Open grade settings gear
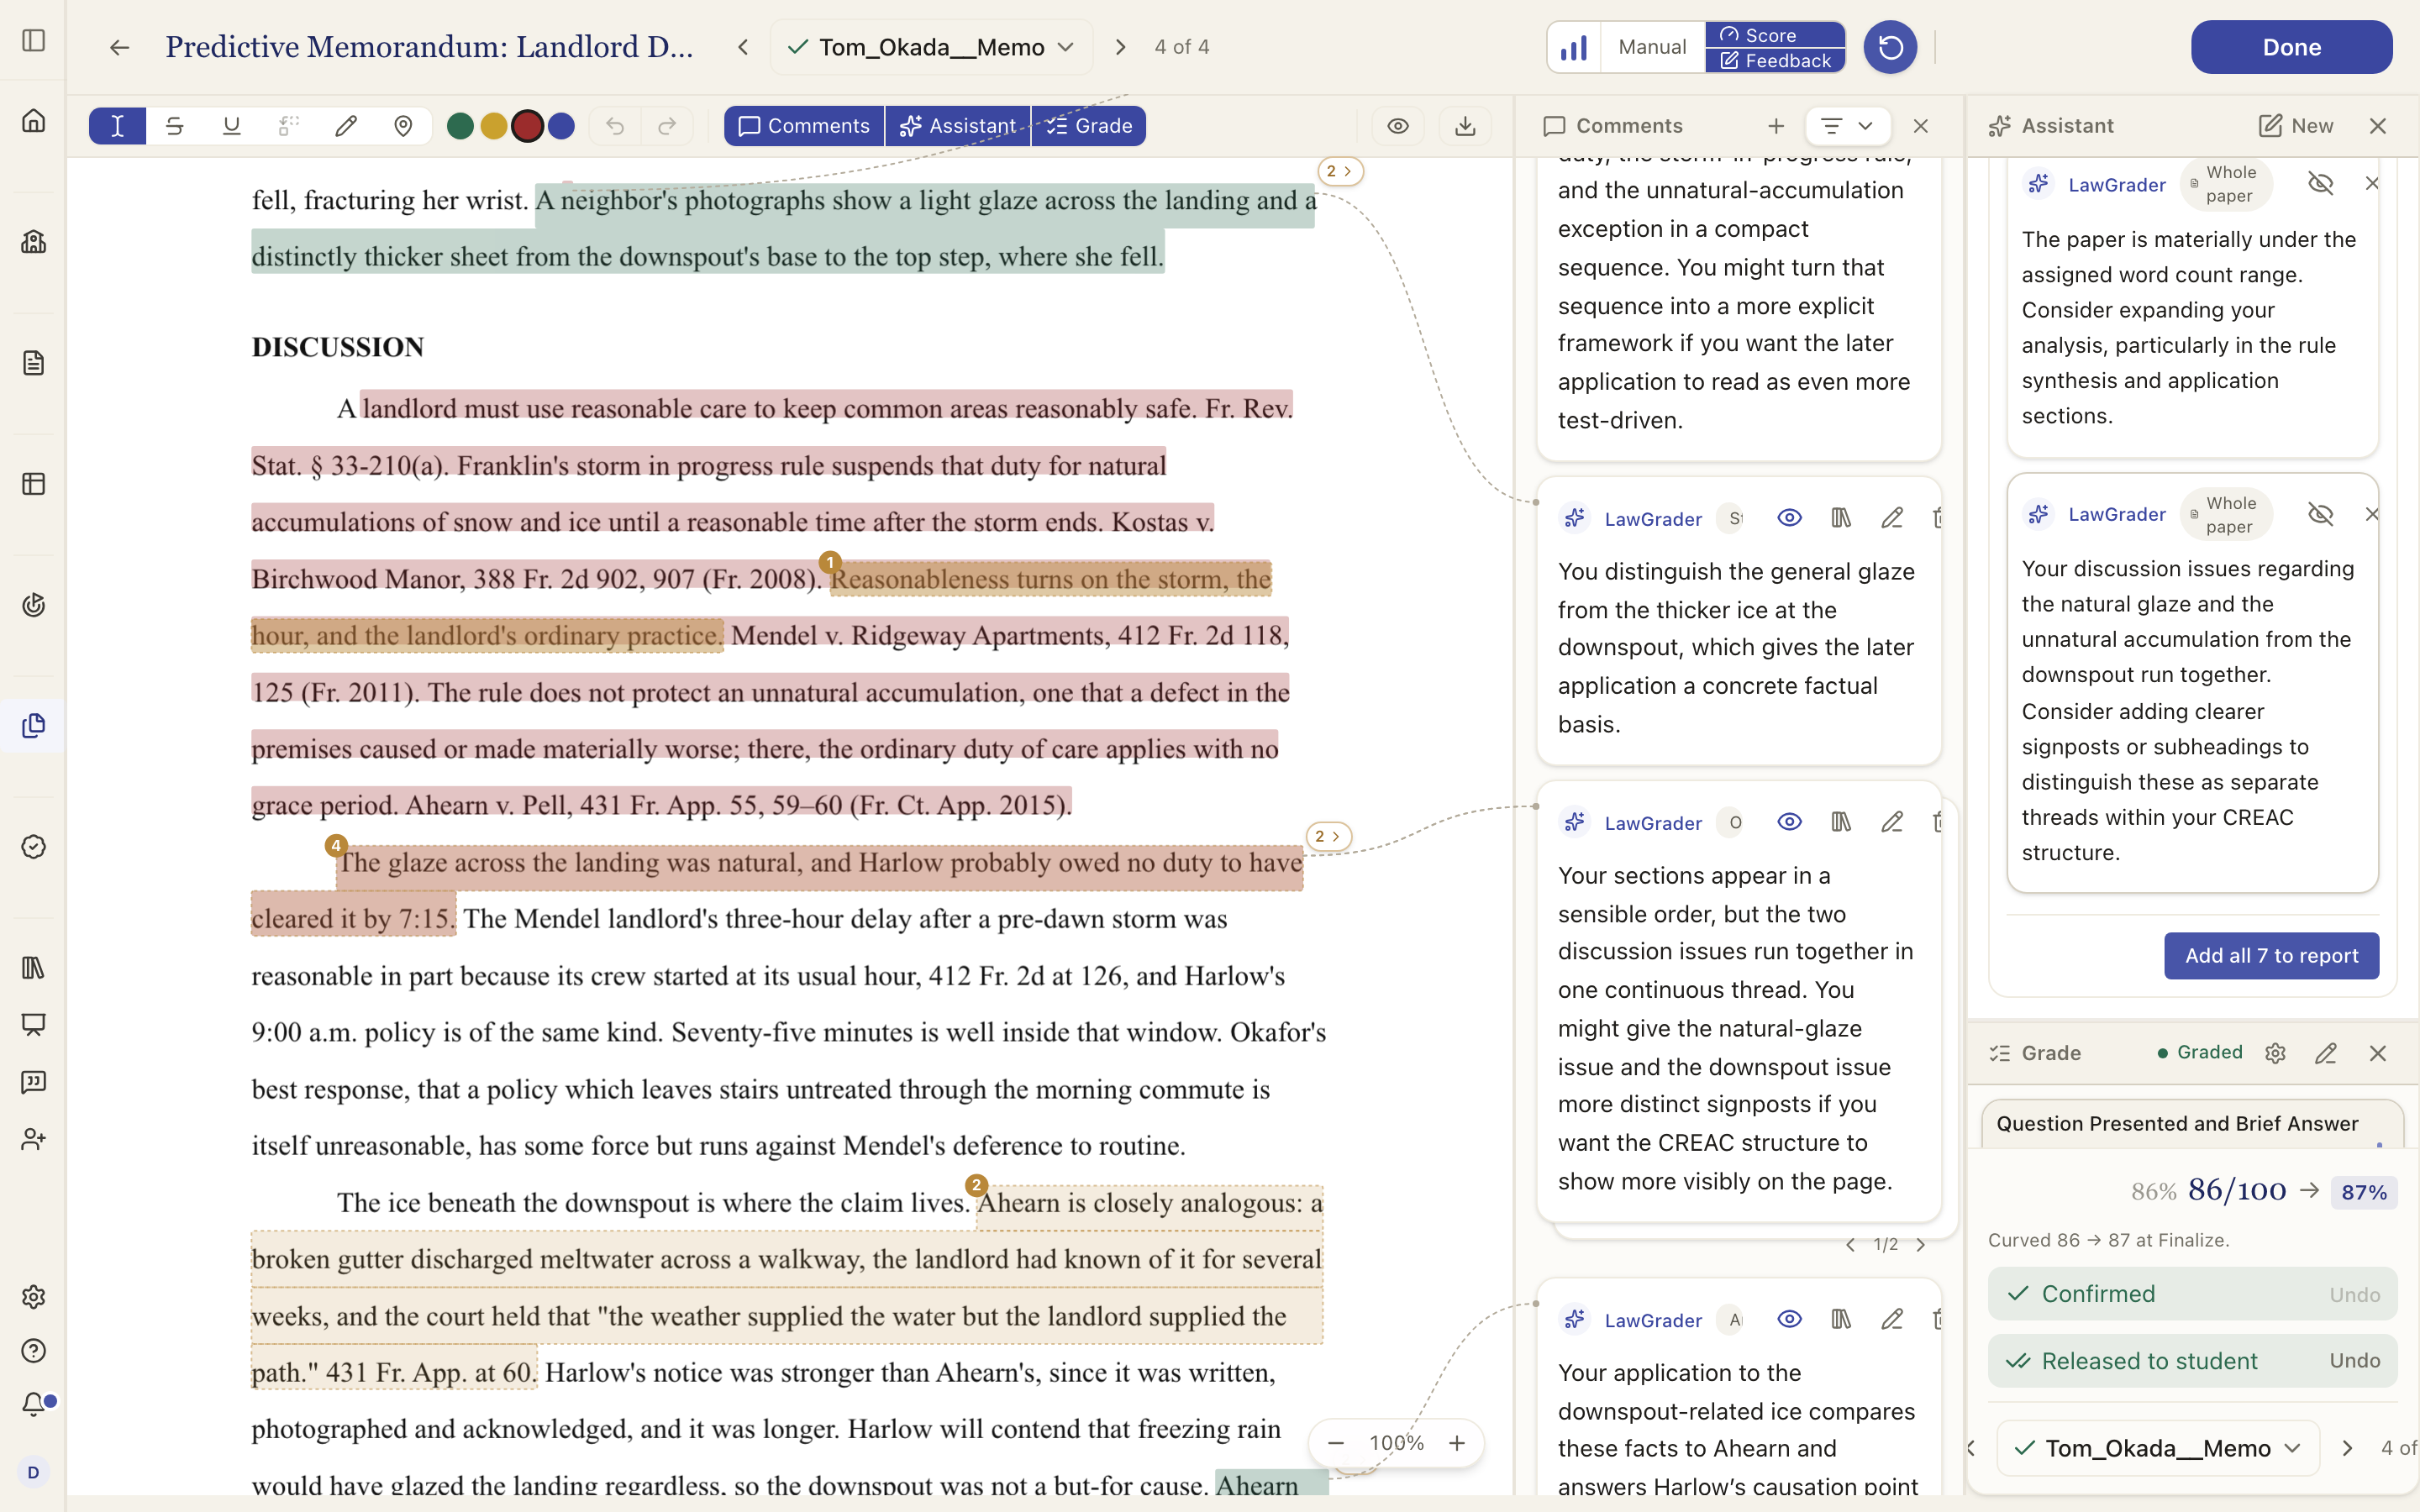The width and height of the screenshot is (2420, 1512). click(2275, 1053)
